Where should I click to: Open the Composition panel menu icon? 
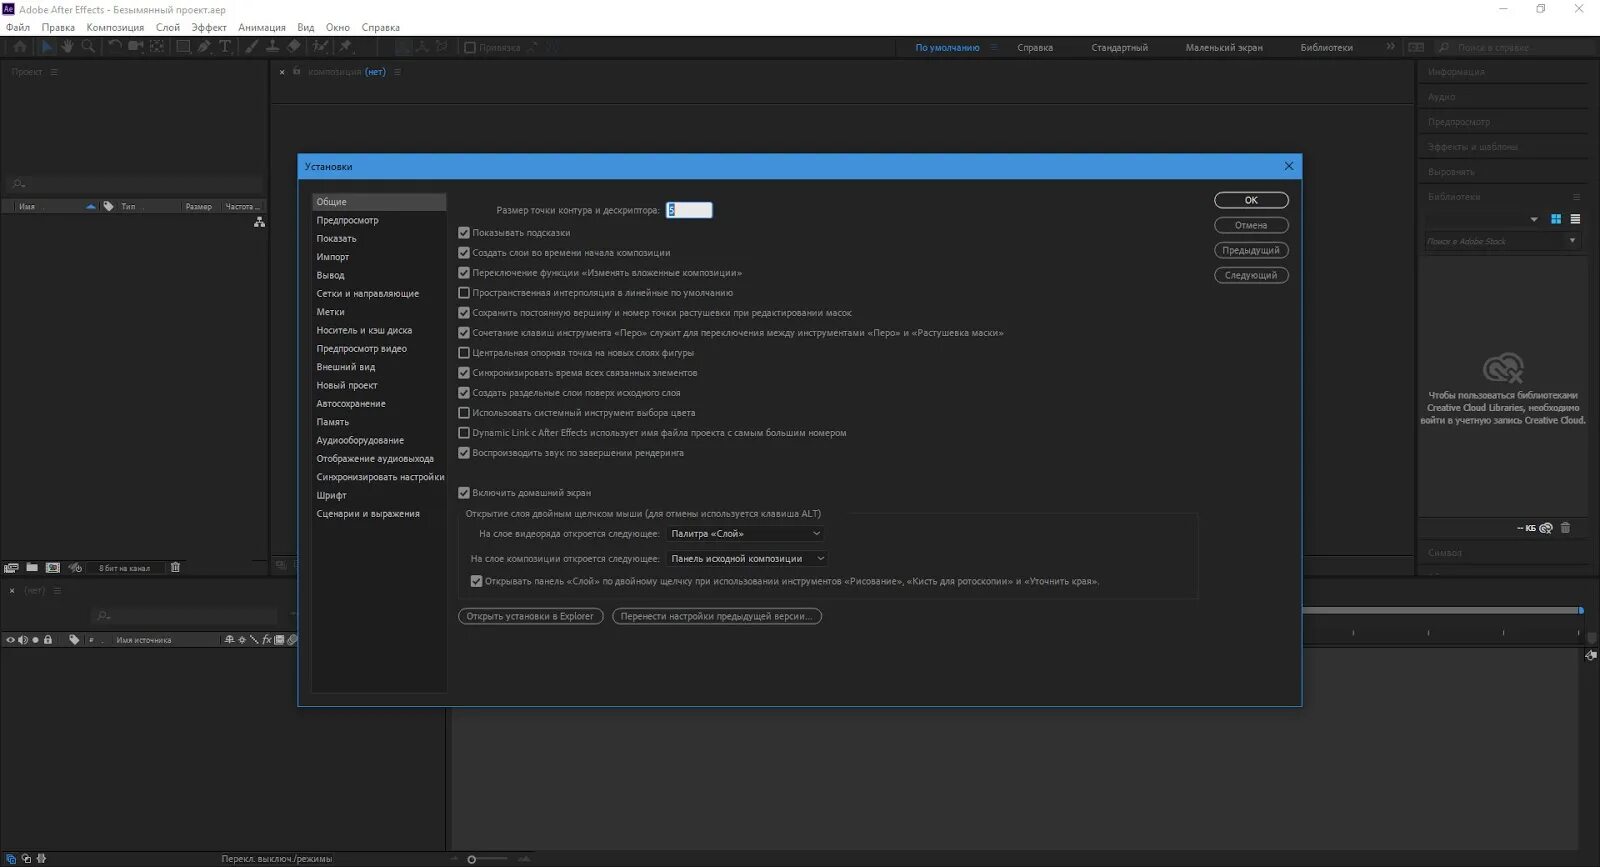click(397, 72)
